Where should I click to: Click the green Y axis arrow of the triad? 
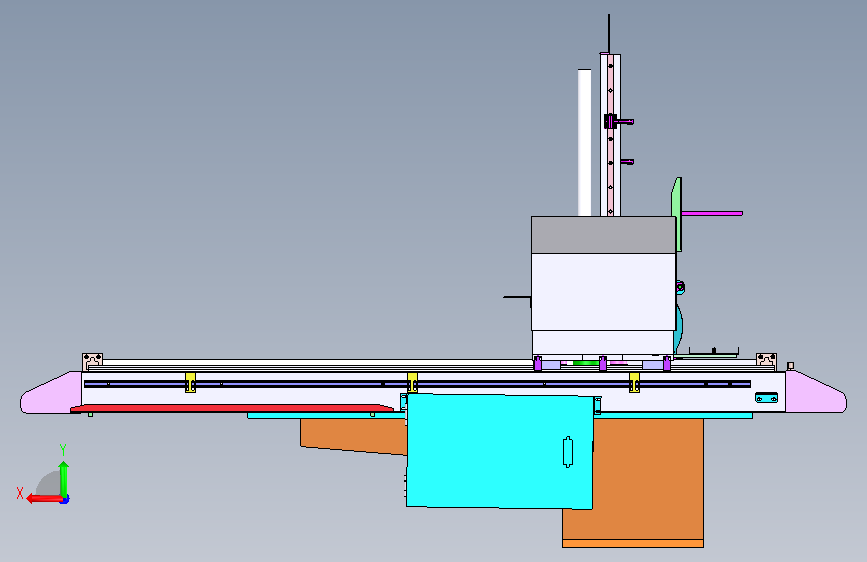point(64,479)
